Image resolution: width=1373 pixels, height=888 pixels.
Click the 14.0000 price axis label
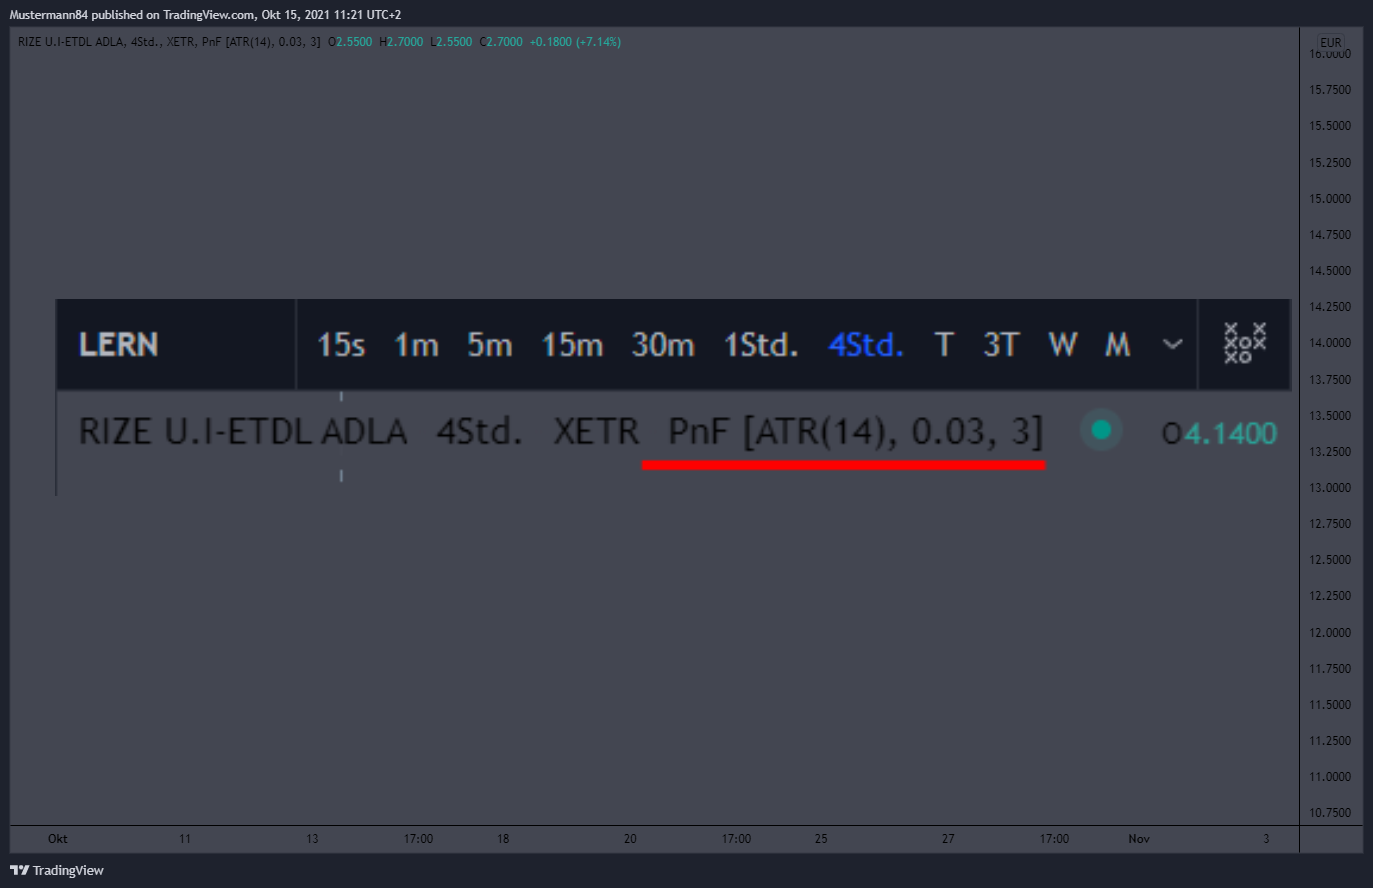[x=1330, y=343]
